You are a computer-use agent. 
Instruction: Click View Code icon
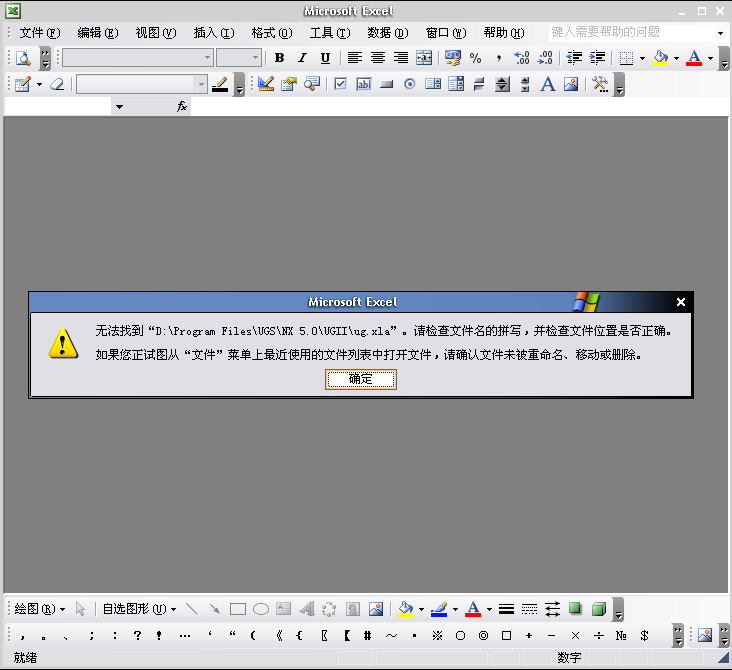click(x=311, y=85)
